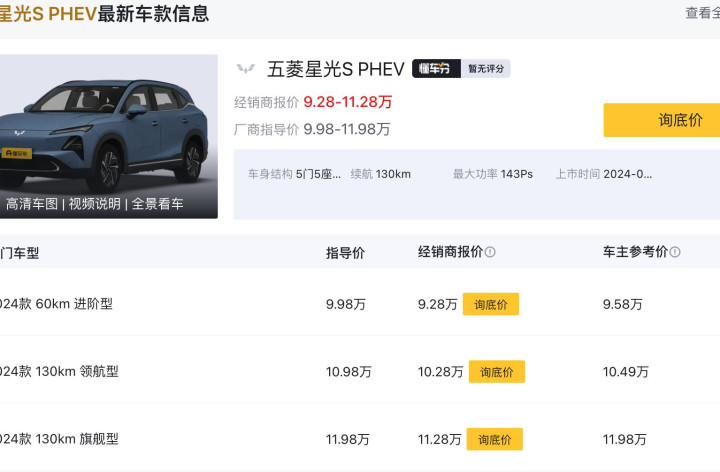
Task: Click 询底价 for 130km 旗舰型
Action: 495,439
